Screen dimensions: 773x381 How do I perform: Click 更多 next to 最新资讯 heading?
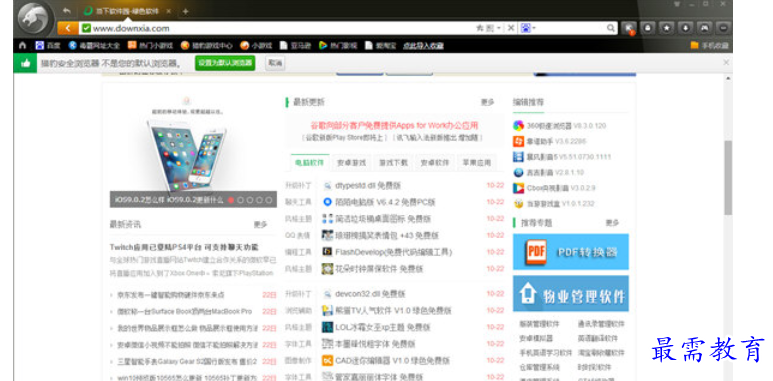pyautogui.click(x=260, y=224)
